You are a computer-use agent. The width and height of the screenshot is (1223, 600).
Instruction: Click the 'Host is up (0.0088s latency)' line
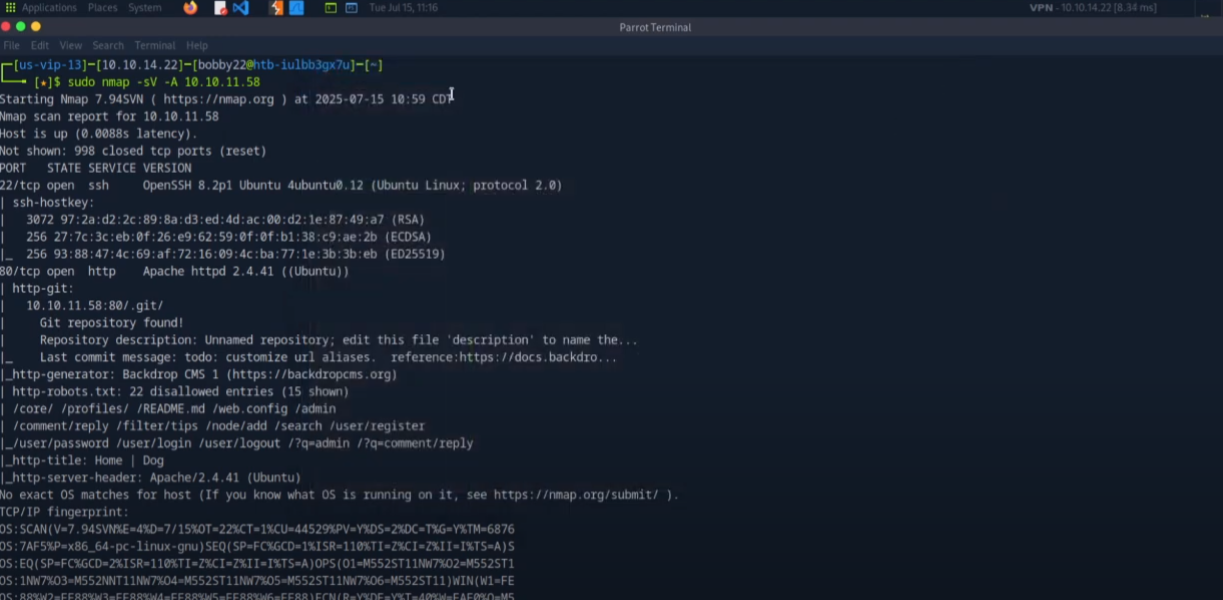(99, 133)
